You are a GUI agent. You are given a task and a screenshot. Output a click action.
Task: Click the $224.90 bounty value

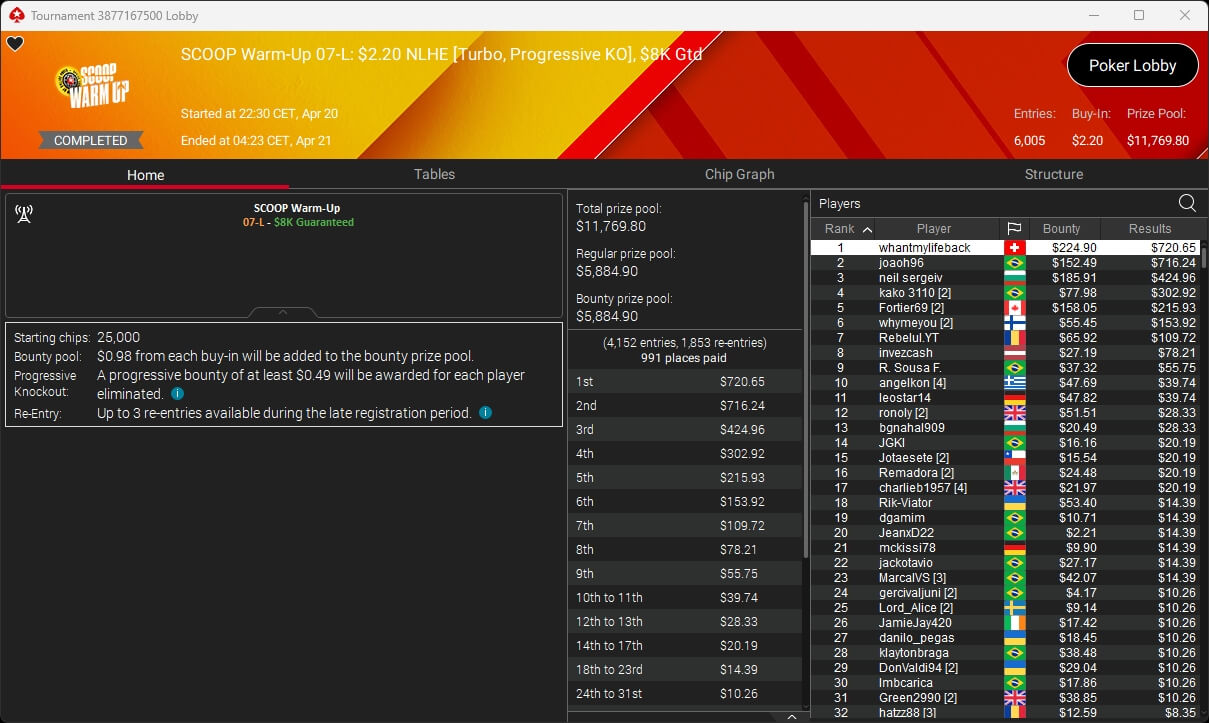pos(1075,248)
